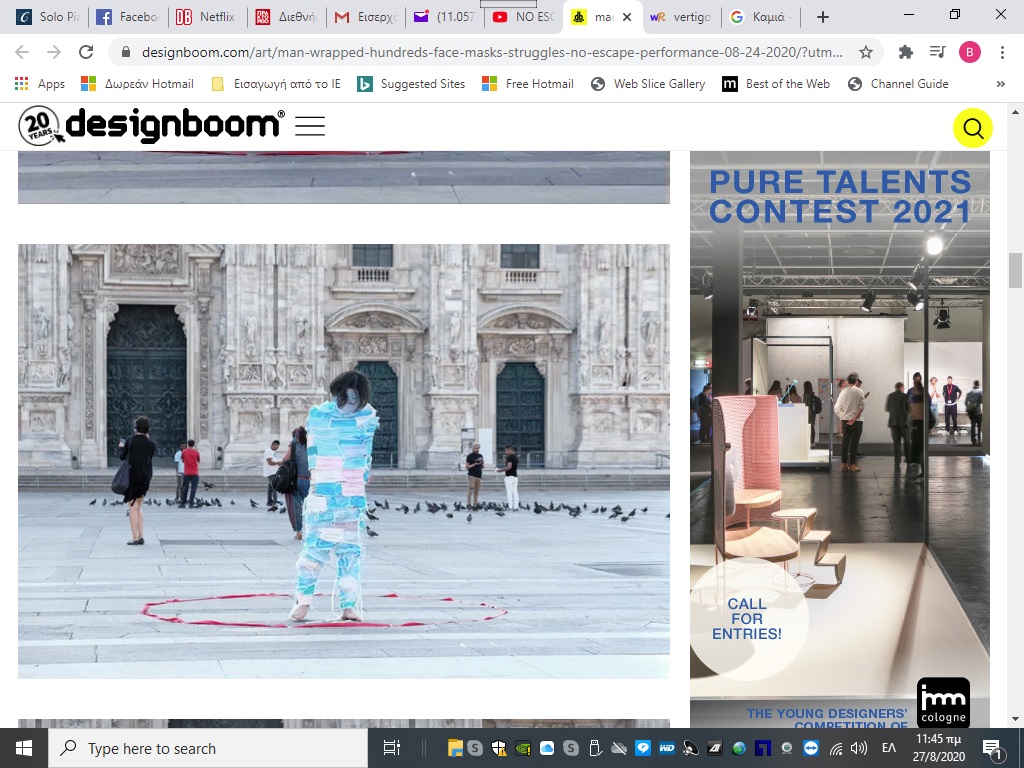Expand the hidden bookmarks overflow chevron
This screenshot has width=1024, height=768.
[1001, 84]
